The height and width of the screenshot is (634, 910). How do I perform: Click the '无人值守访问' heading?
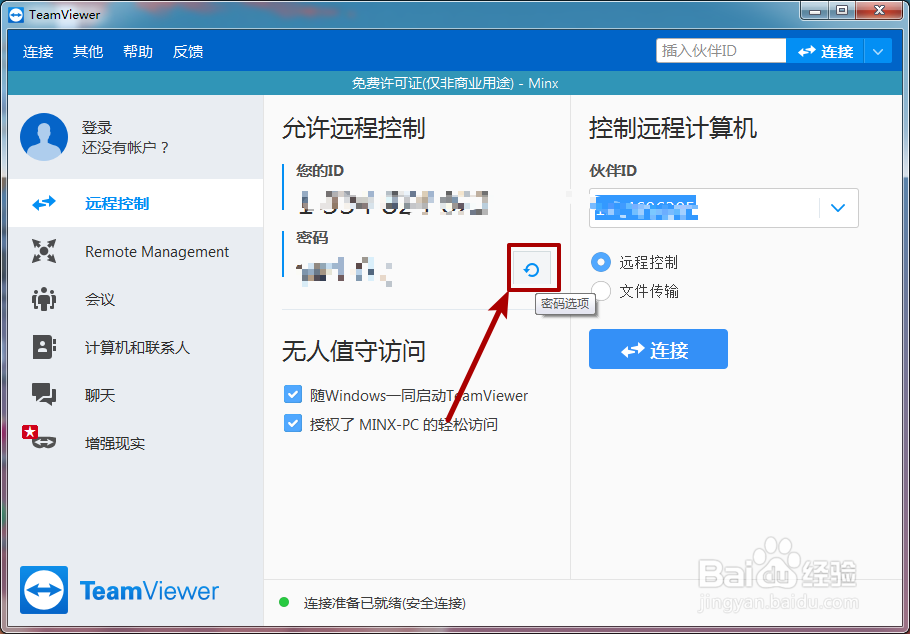click(353, 351)
